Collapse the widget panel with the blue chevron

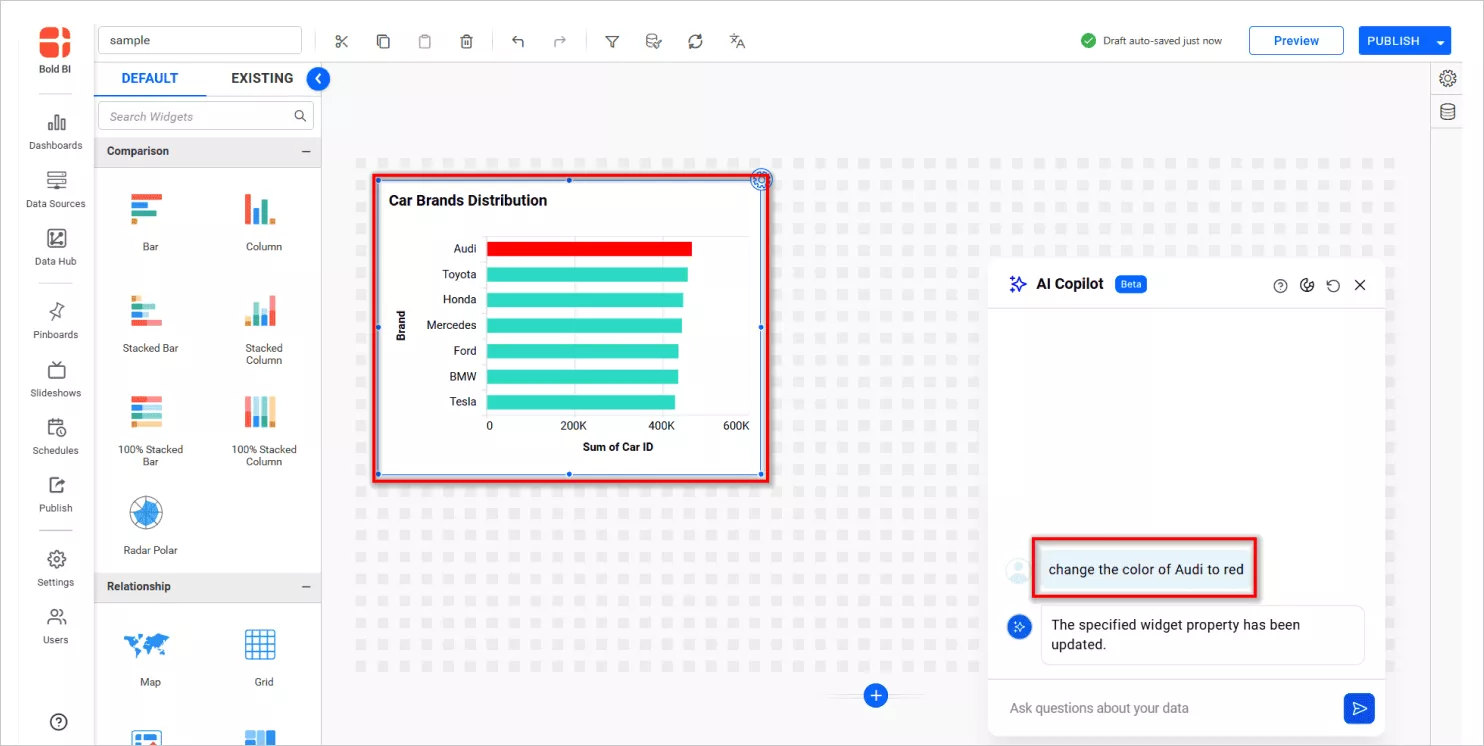318,78
